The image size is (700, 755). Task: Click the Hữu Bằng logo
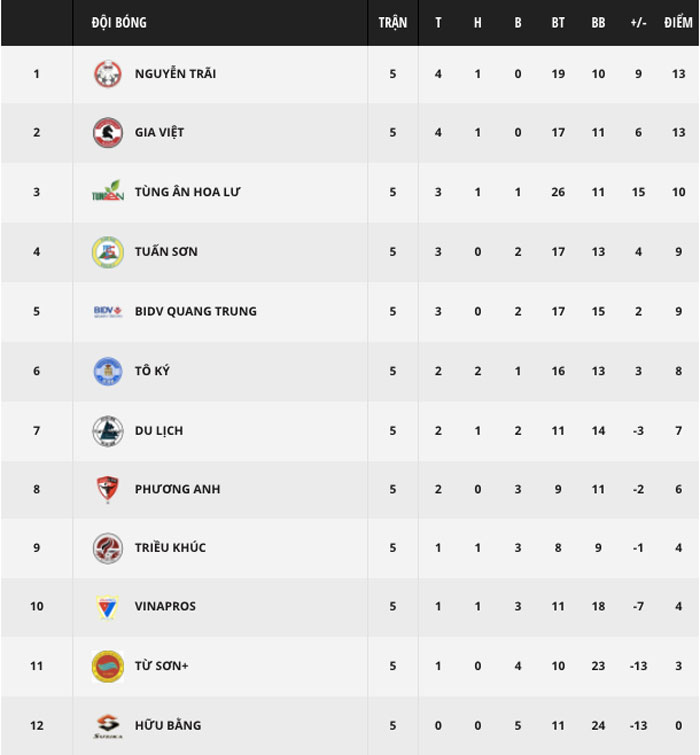(x=107, y=726)
